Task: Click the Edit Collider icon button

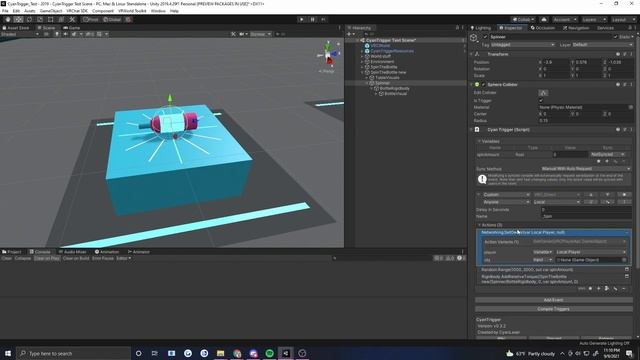Action: click(543, 93)
